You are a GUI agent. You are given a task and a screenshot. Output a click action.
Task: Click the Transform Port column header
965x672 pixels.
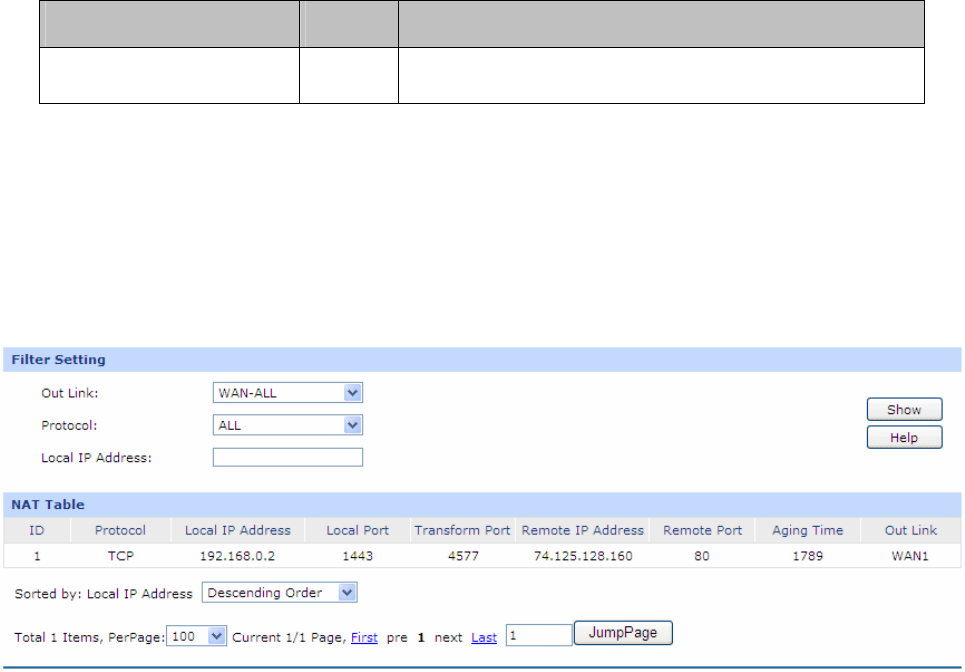coord(462,530)
